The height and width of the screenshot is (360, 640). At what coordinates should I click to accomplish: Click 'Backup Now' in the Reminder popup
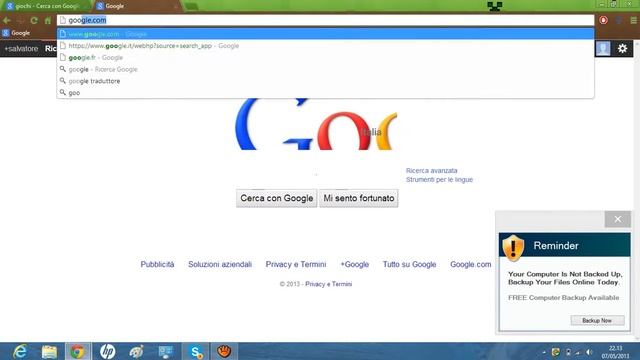[x=597, y=320]
